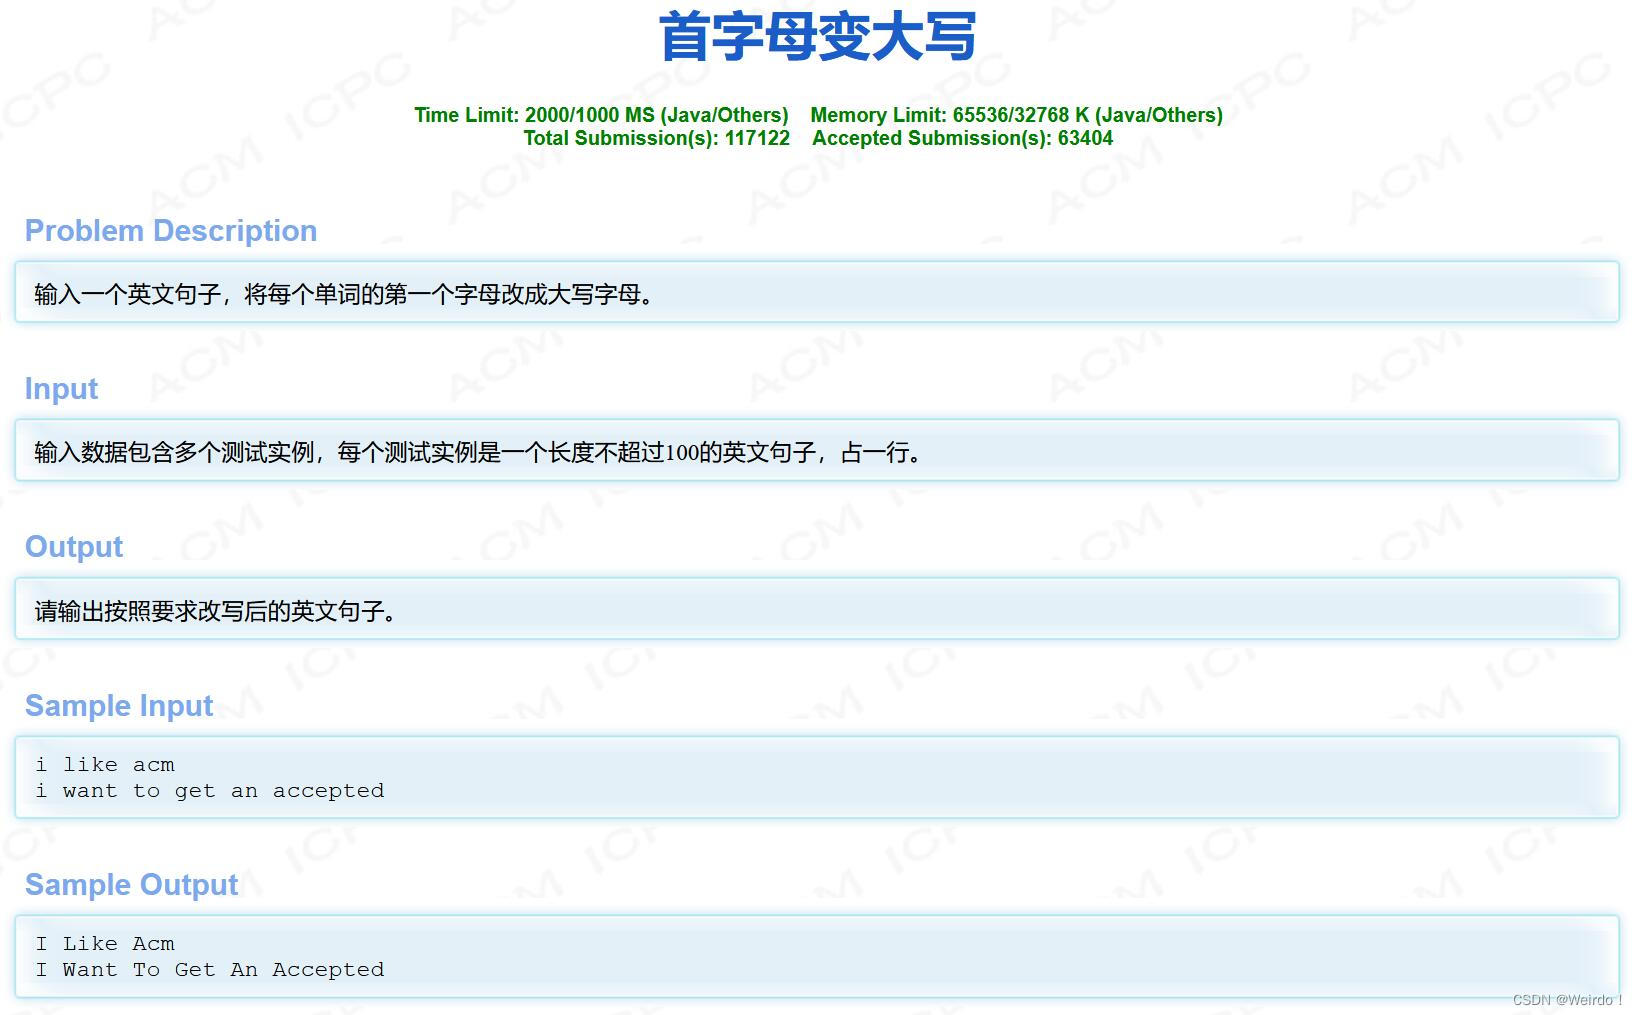Select the line 'i want to get an accepted'
This screenshot has width=1637, height=1015.
(210, 790)
